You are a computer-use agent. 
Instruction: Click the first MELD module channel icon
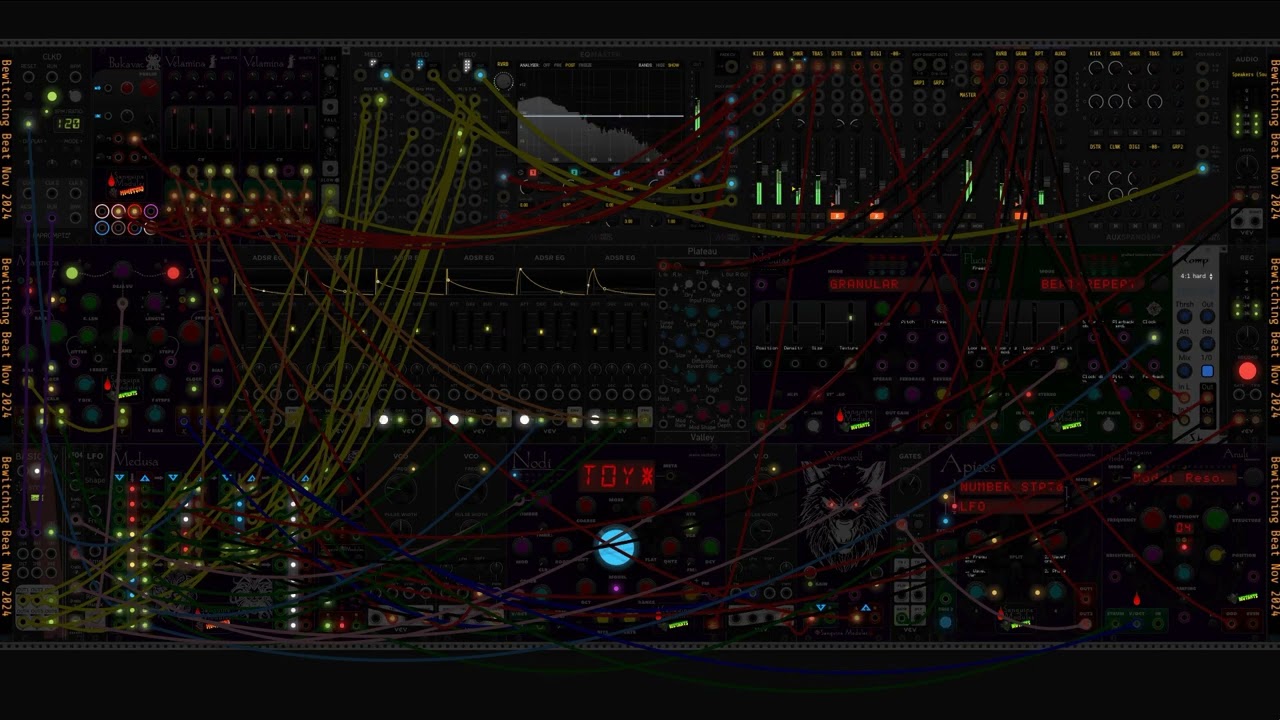(373, 64)
